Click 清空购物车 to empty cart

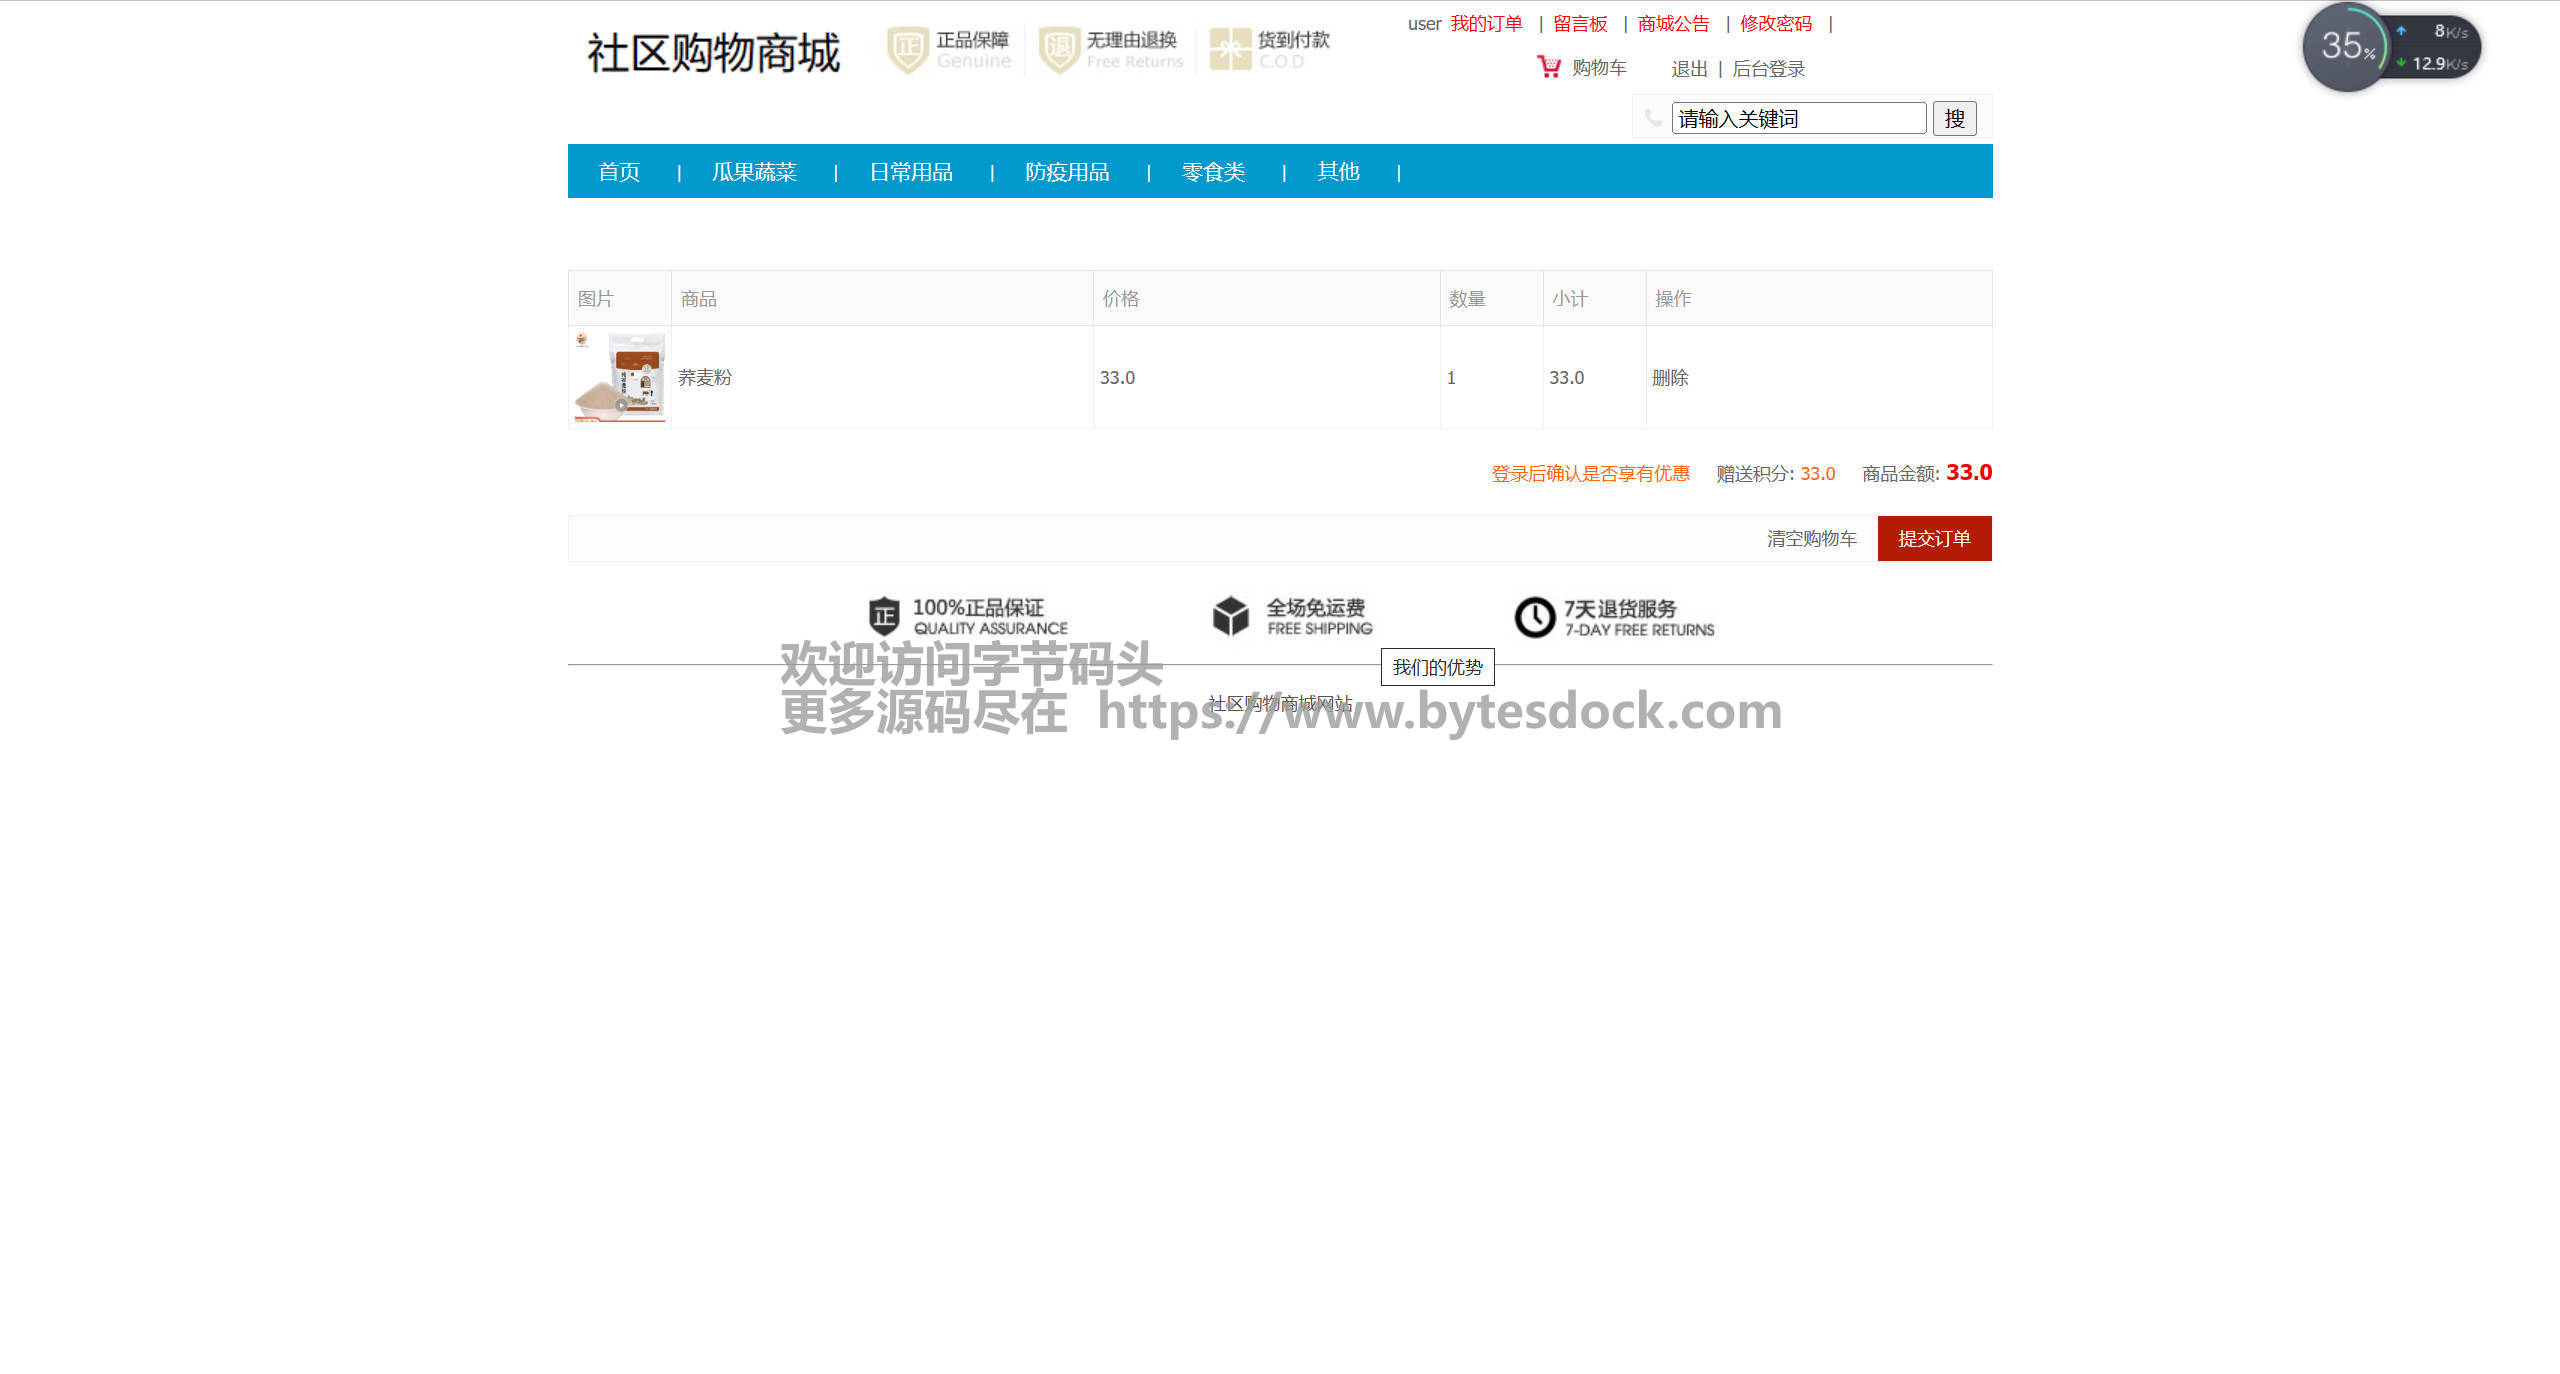pos(1811,539)
